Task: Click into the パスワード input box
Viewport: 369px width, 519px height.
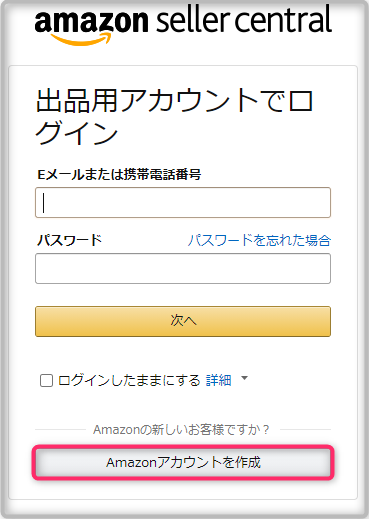Action: [x=183, y=269]
